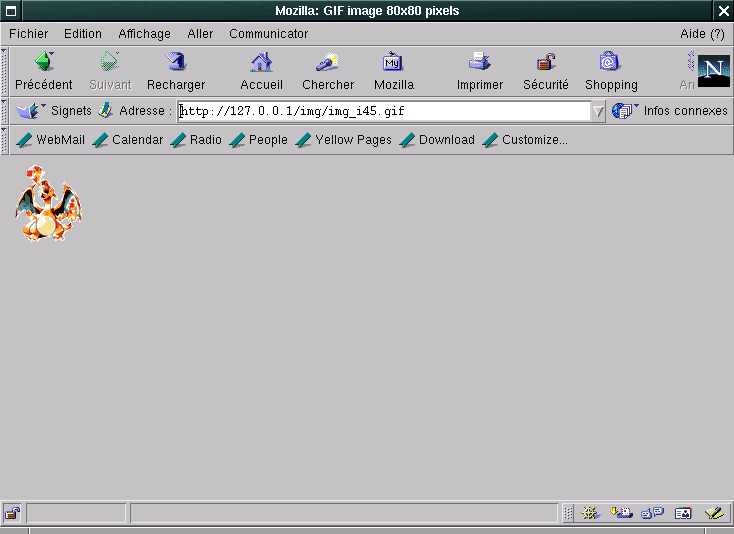Open the Affichage menu
This screenshot has height=534, width=734.
[x=144, y=33]
